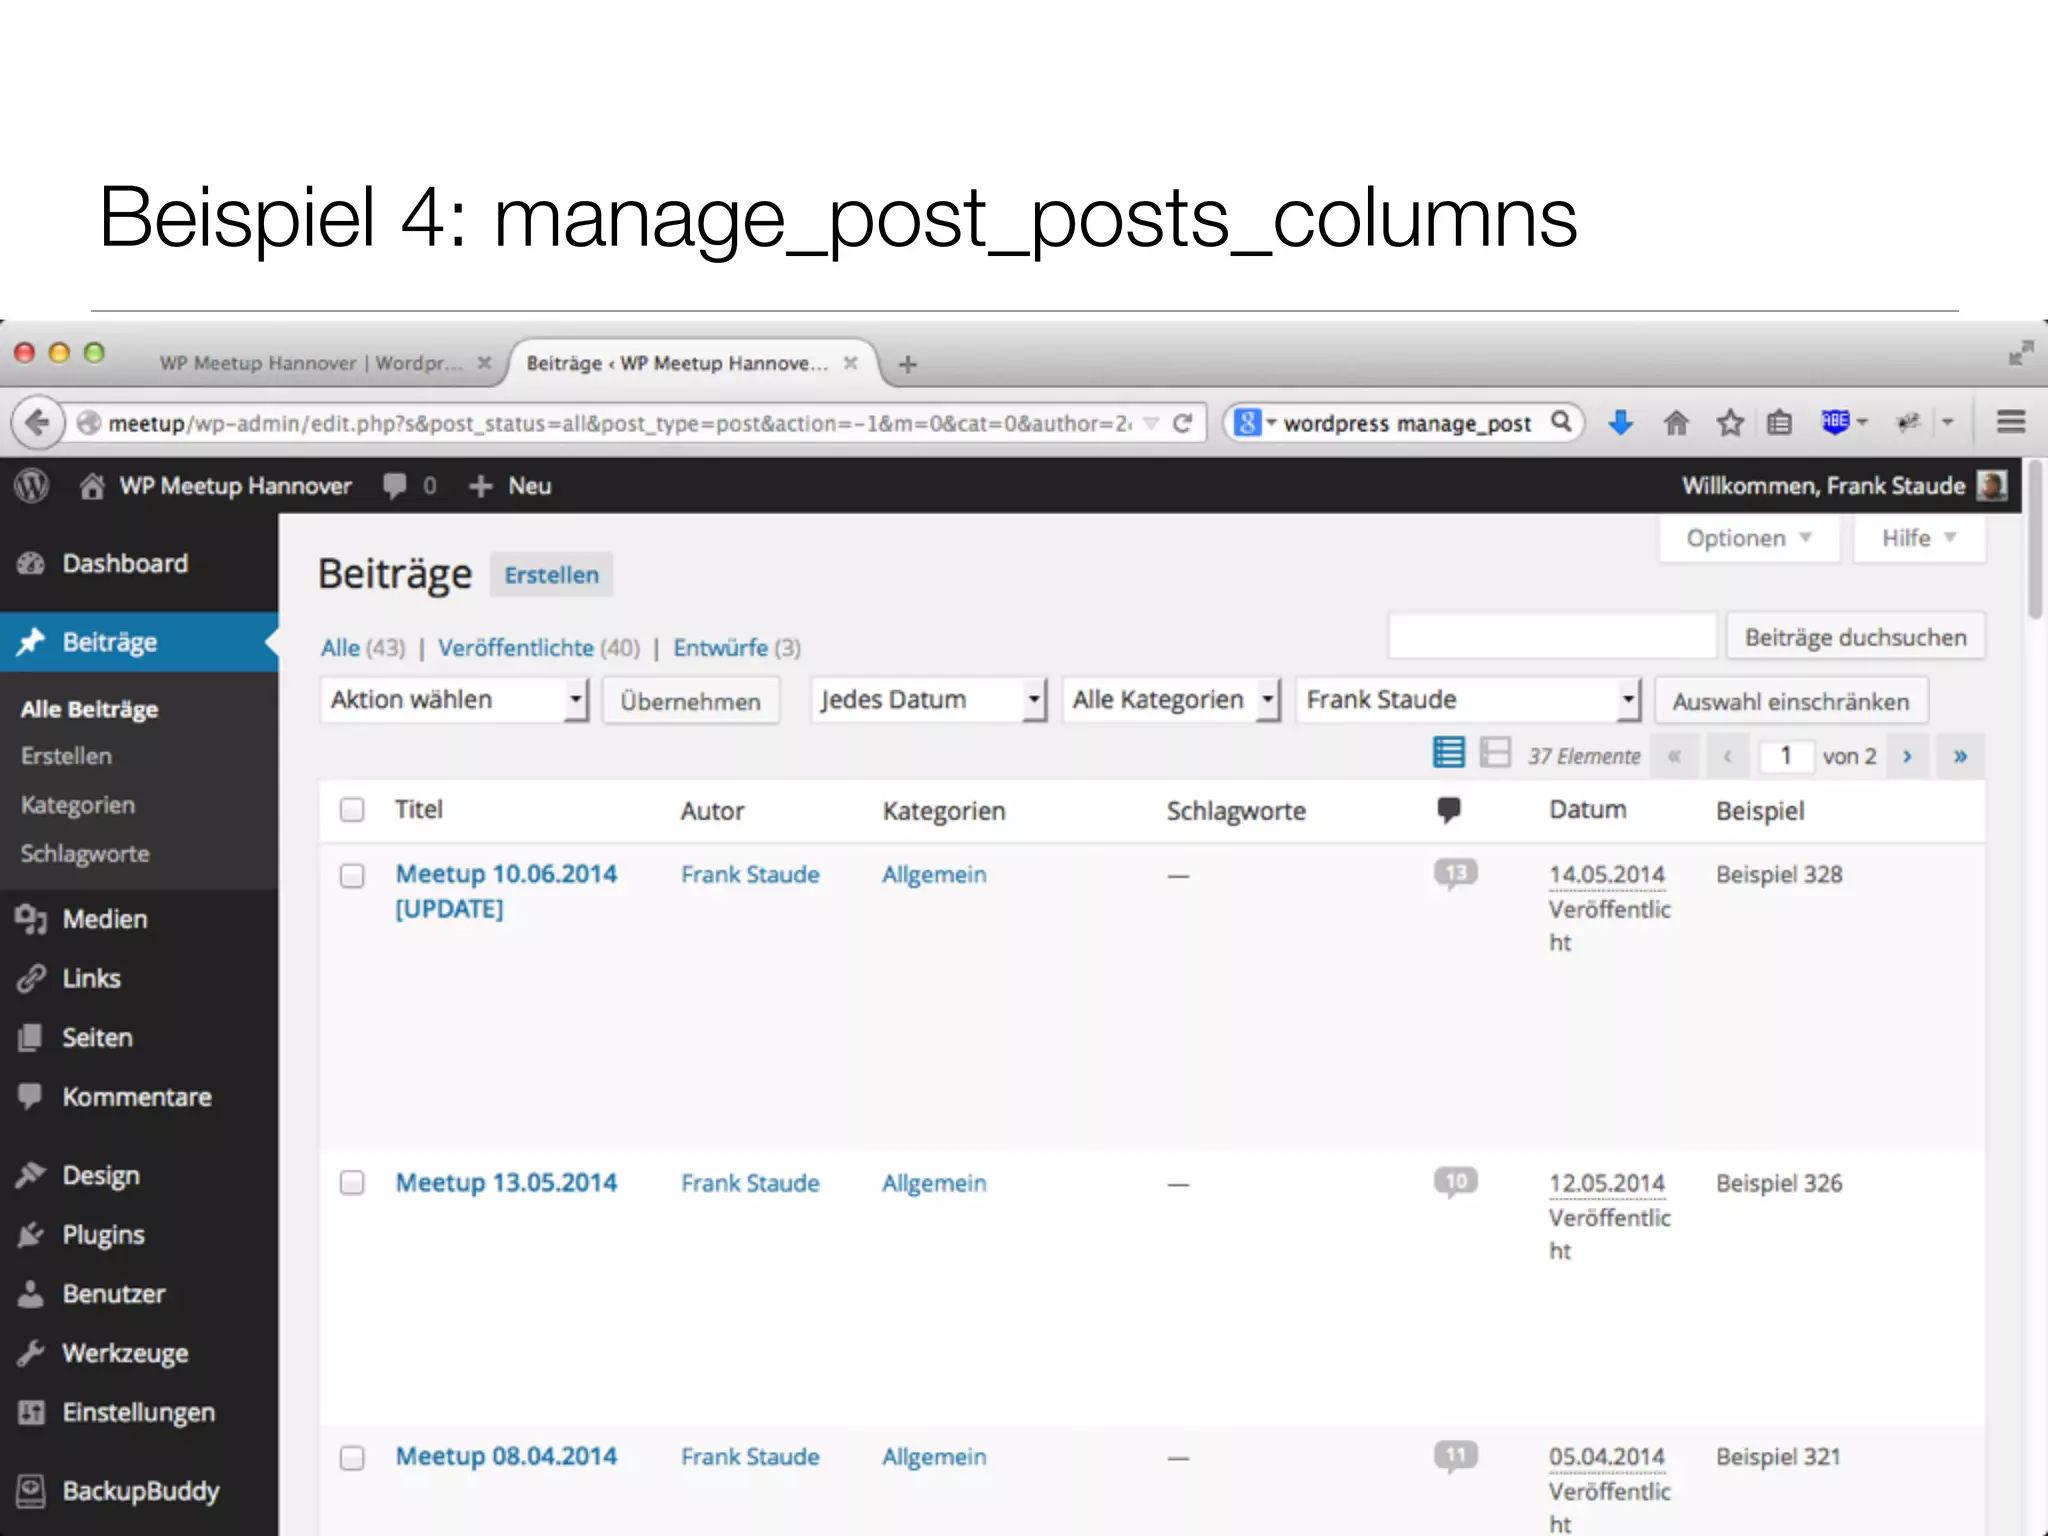Check the Meetup 10.06.2014 [UPDATE] row checkbox
This screenshot has width=2048, height=1536.
(x=352, y=876)
